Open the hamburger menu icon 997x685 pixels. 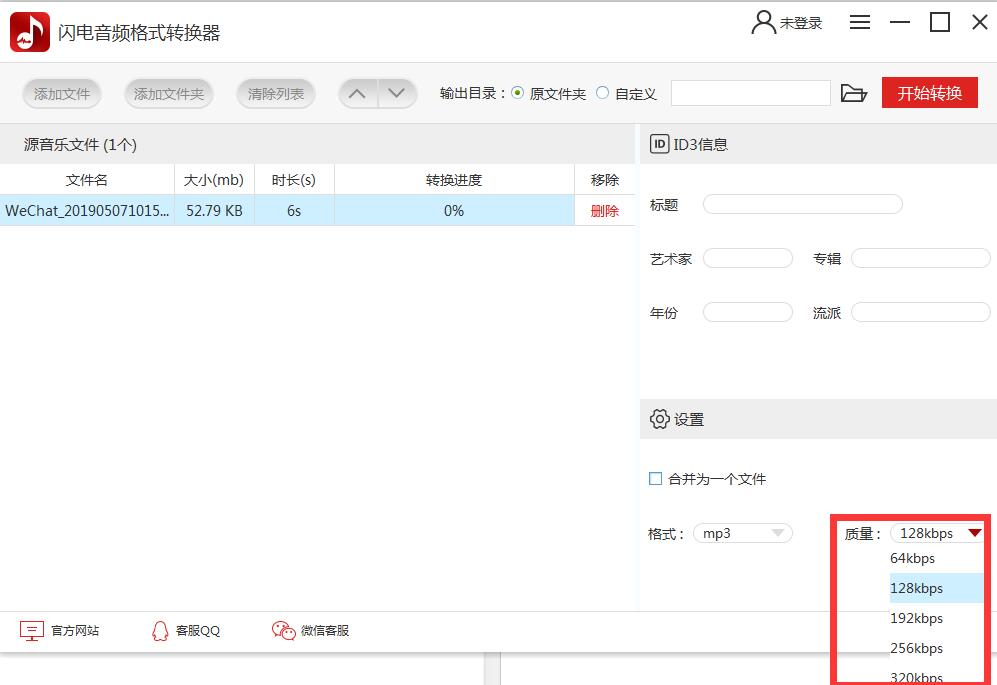[x=859, y=22]
